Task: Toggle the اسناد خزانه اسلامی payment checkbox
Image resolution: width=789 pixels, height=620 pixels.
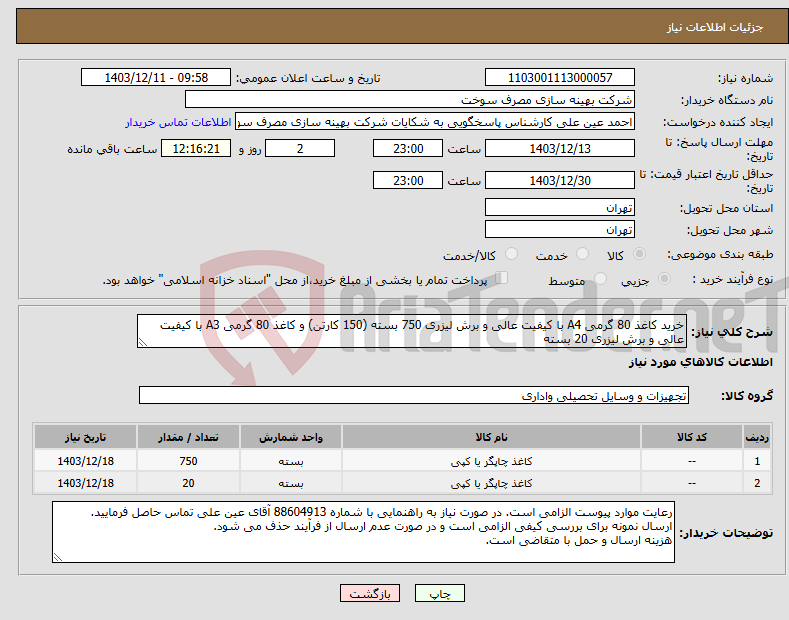Action: (x=502, y=277)
